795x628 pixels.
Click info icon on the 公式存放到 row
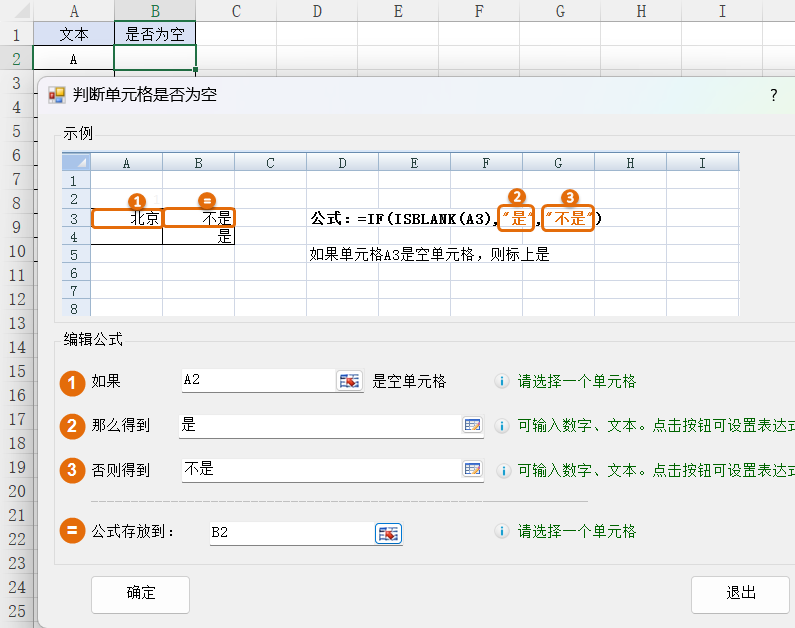(x=503, y=532)
